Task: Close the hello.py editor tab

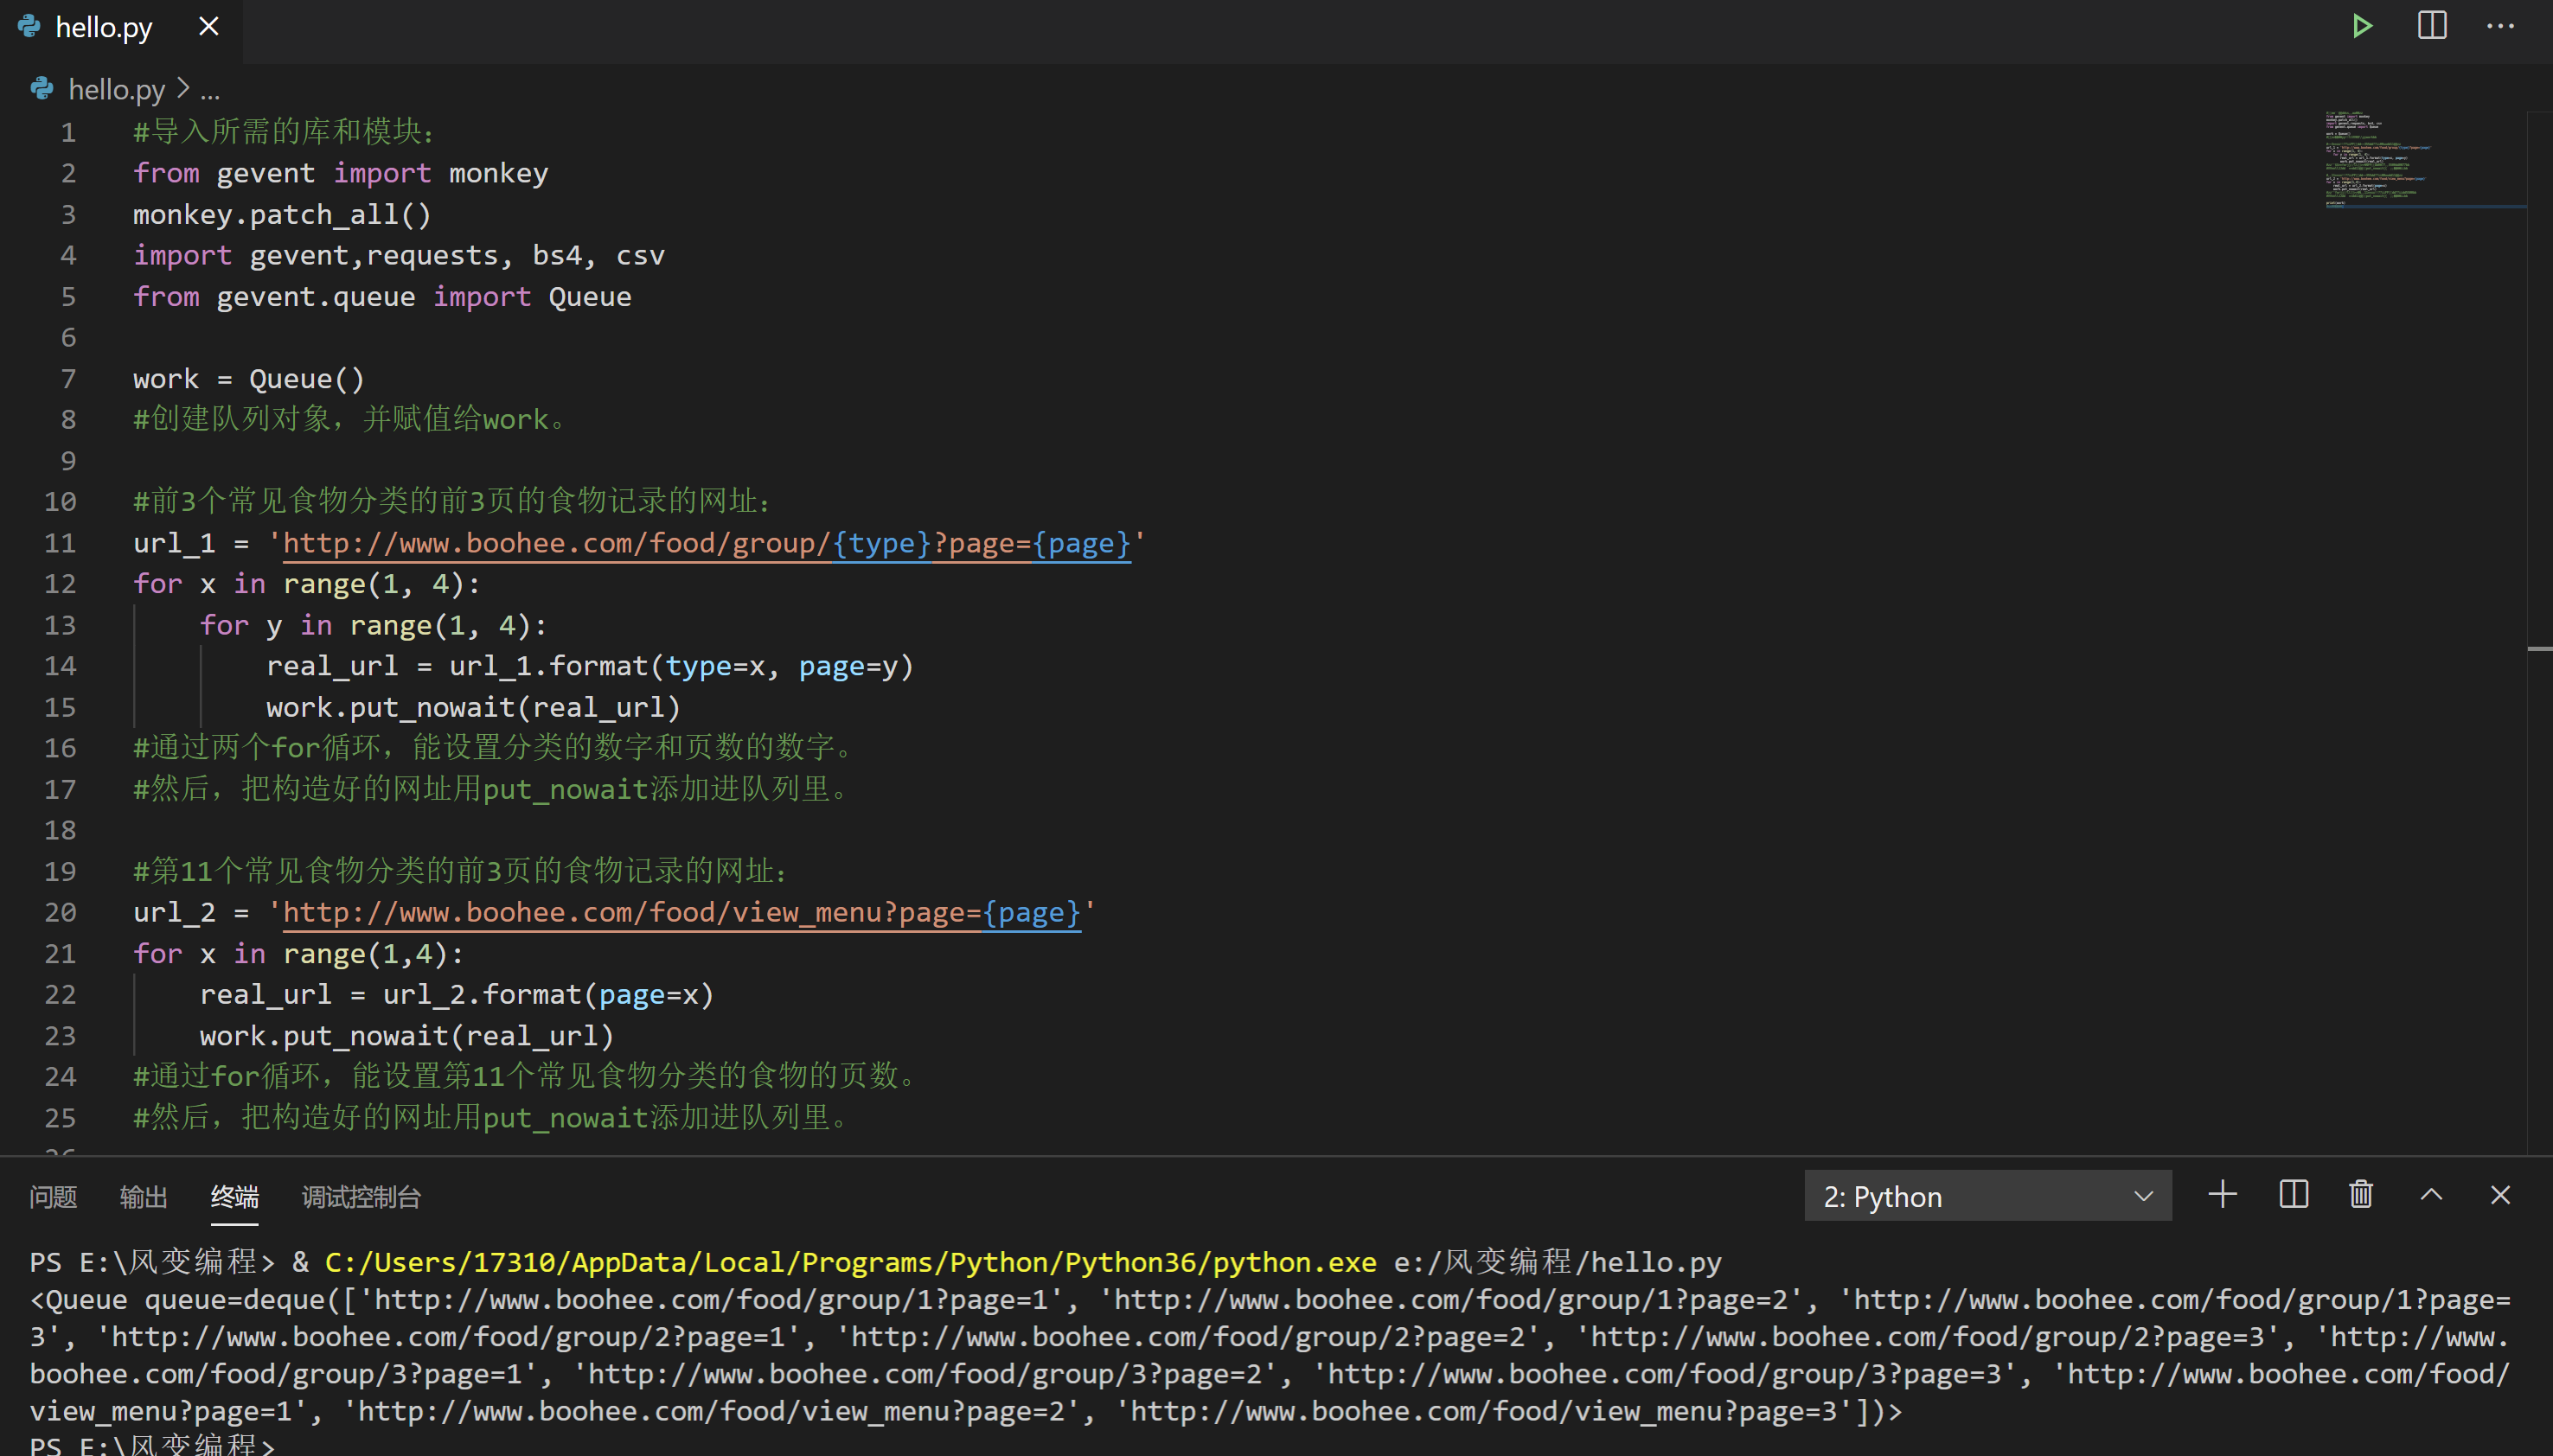Action: tap(208, 27)
